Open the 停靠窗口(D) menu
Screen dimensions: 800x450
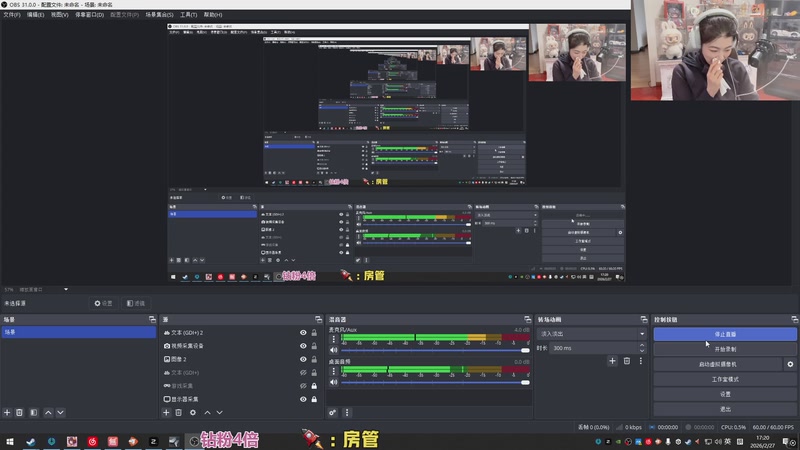[89, 15]
